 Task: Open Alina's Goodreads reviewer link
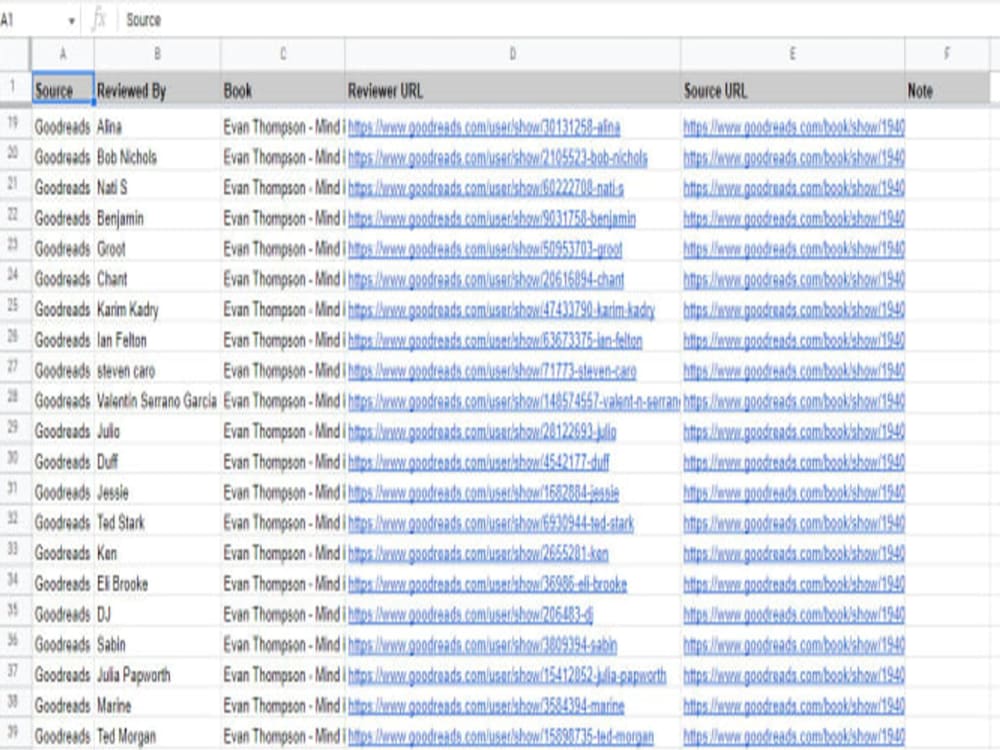[x=484, y=128]
